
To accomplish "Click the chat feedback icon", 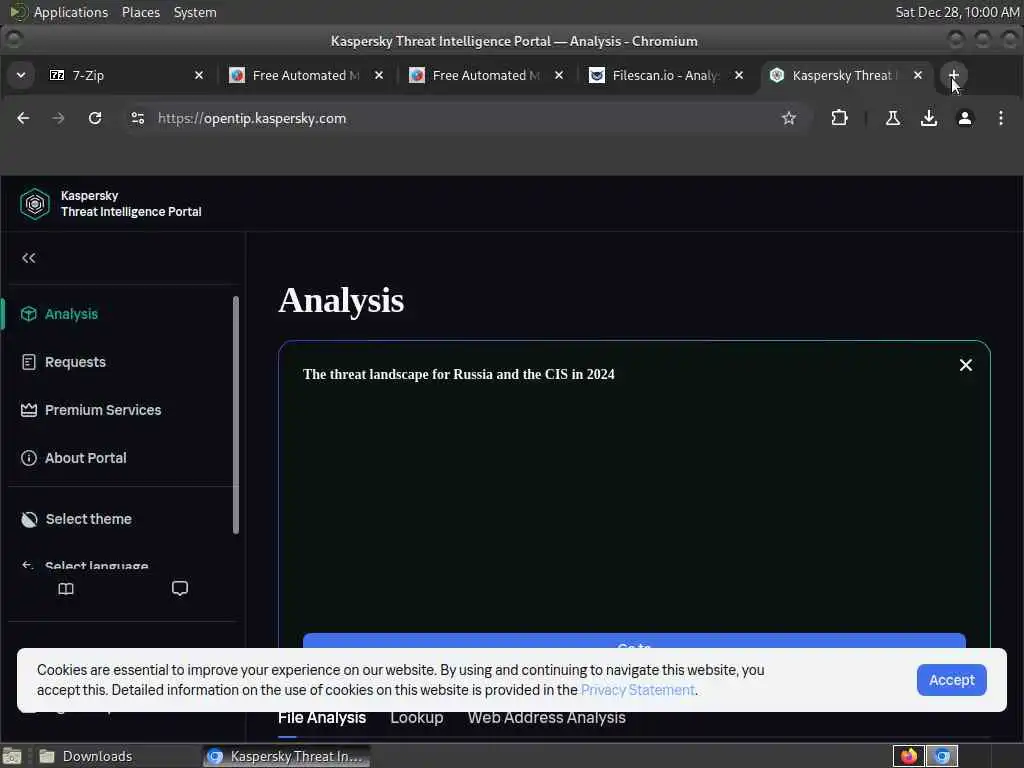I will pos(180,588).
